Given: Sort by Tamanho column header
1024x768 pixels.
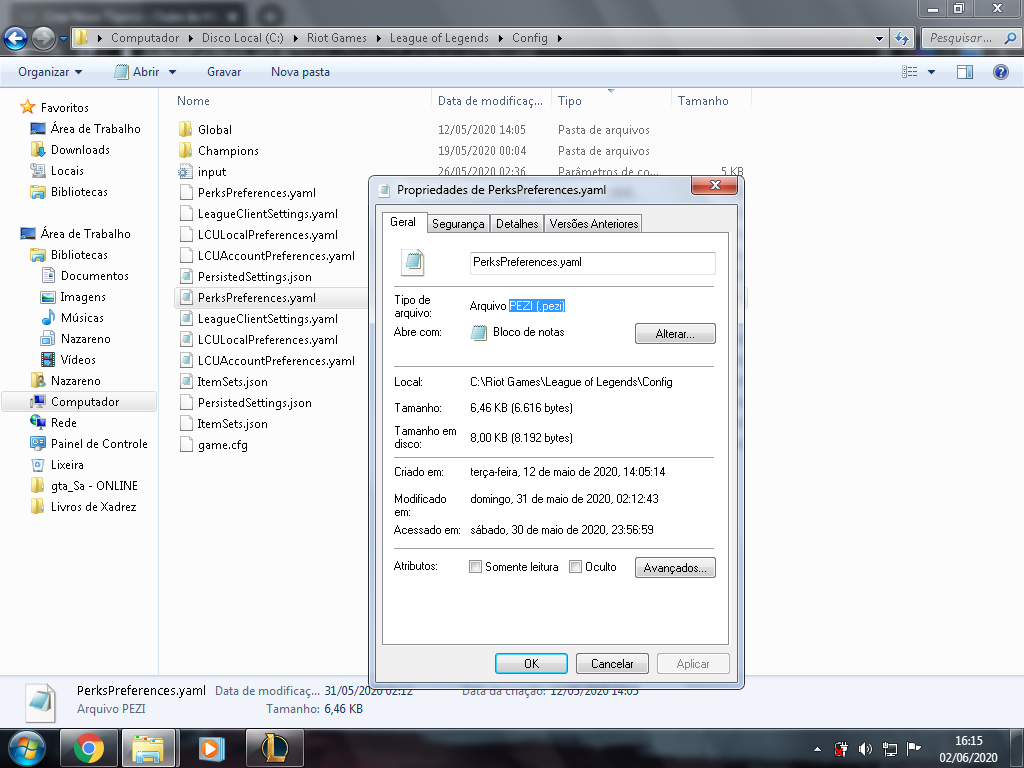Looking at the screenshot, I should (x=711, y=101).
